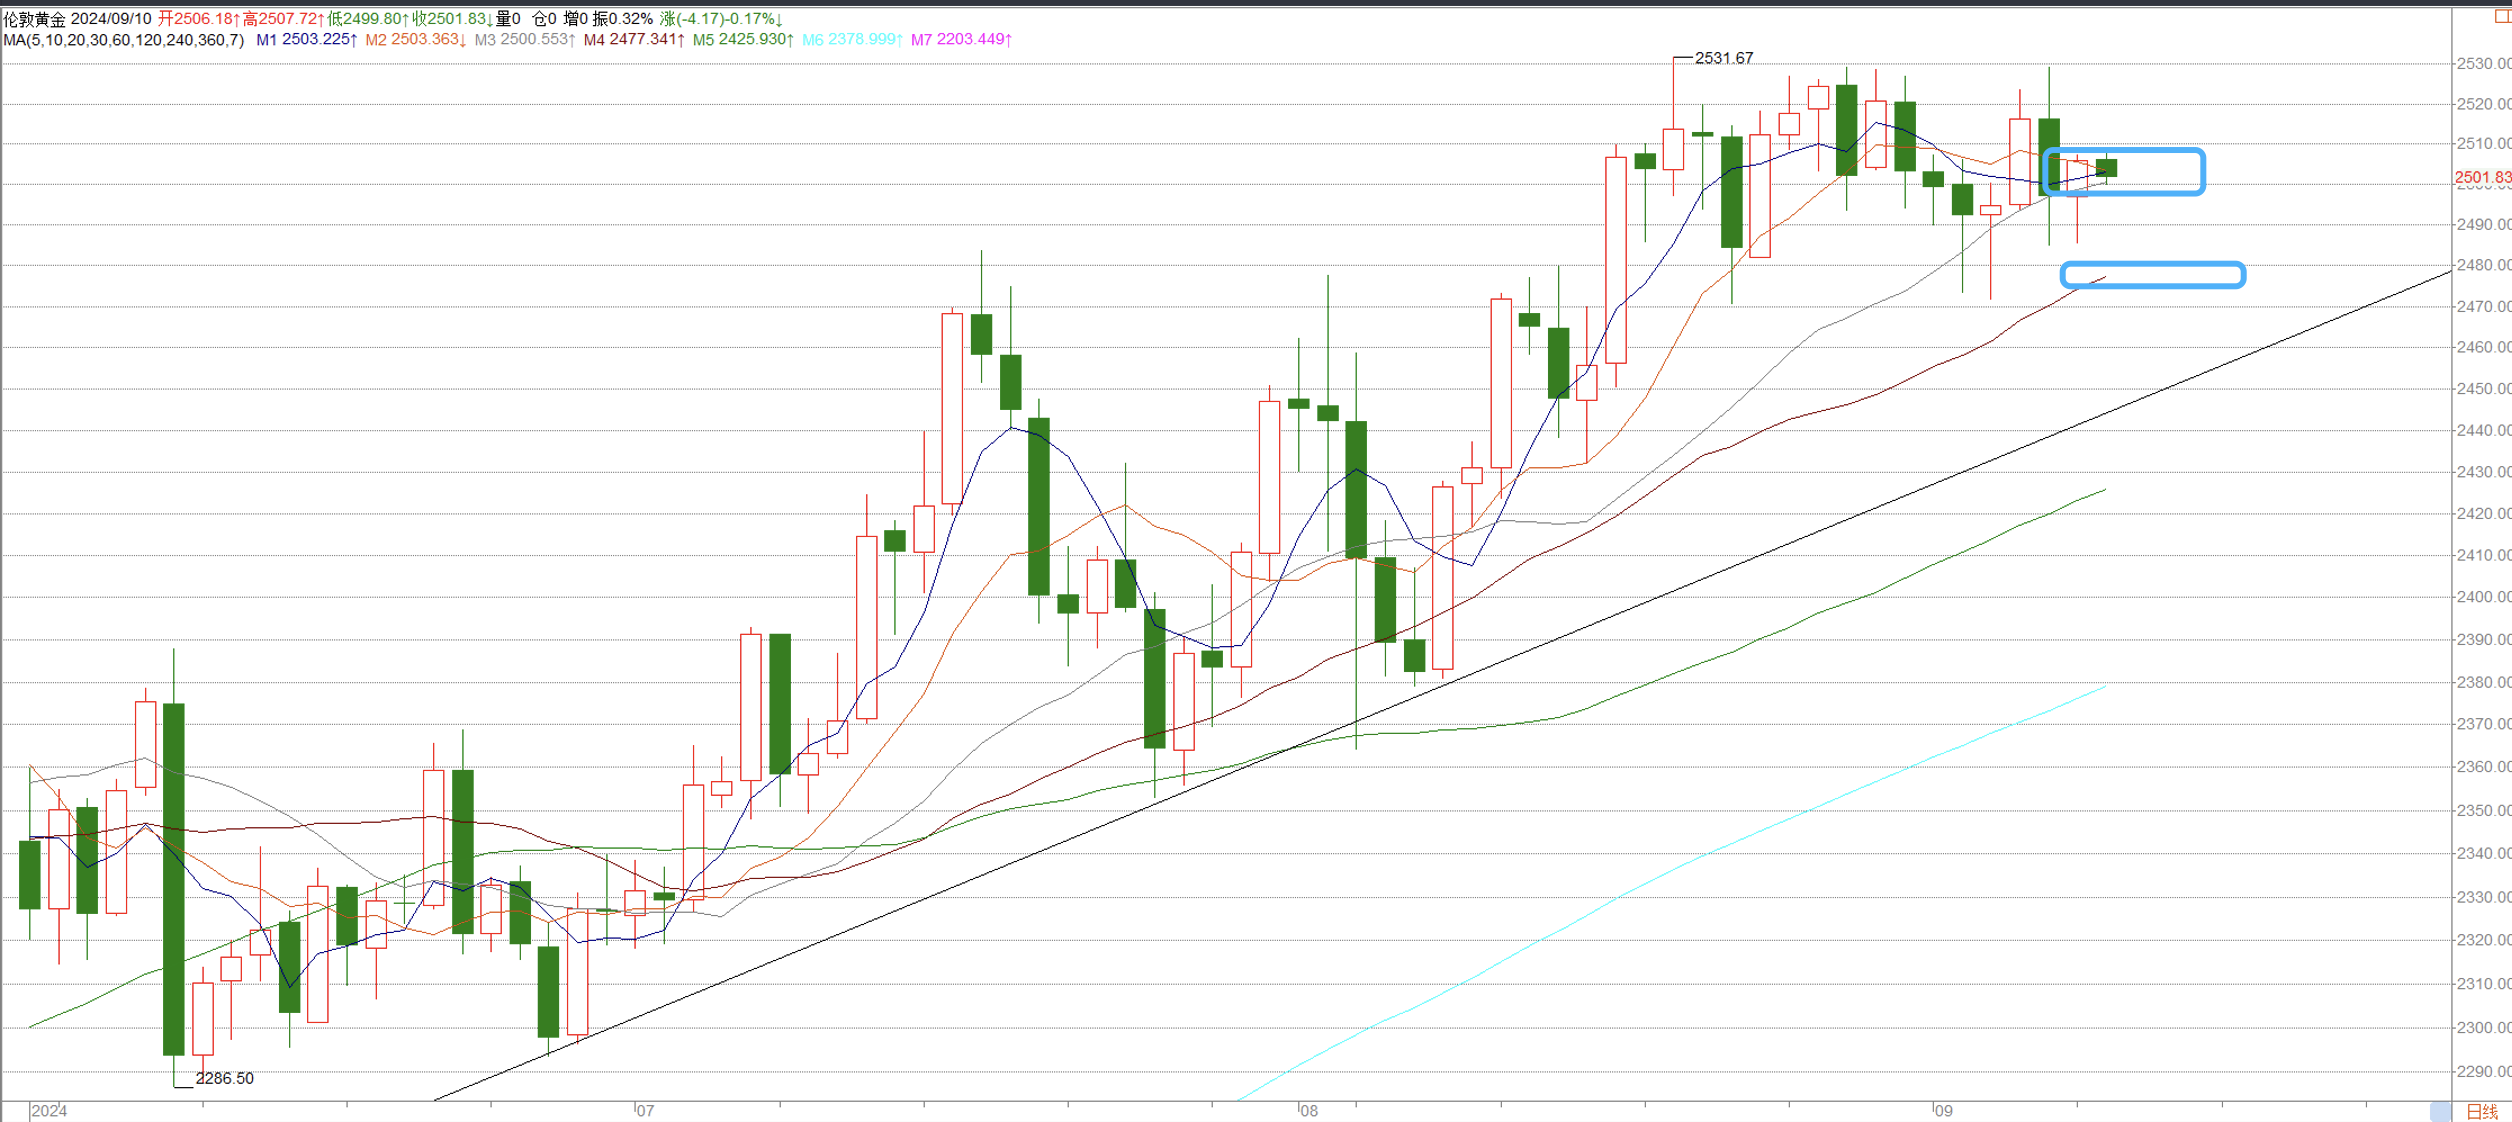The image size is (2512, 1122).
Task: Click the 09 month marker on the time axis
Action: coord(1943,1111)
